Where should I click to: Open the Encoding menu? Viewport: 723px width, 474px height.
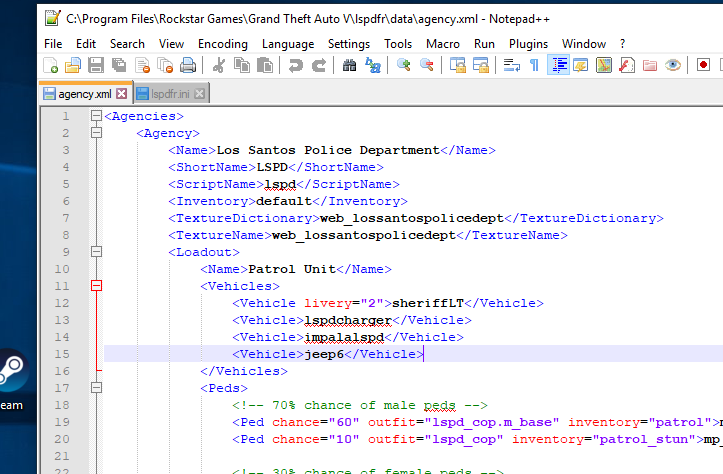point(222,44)
